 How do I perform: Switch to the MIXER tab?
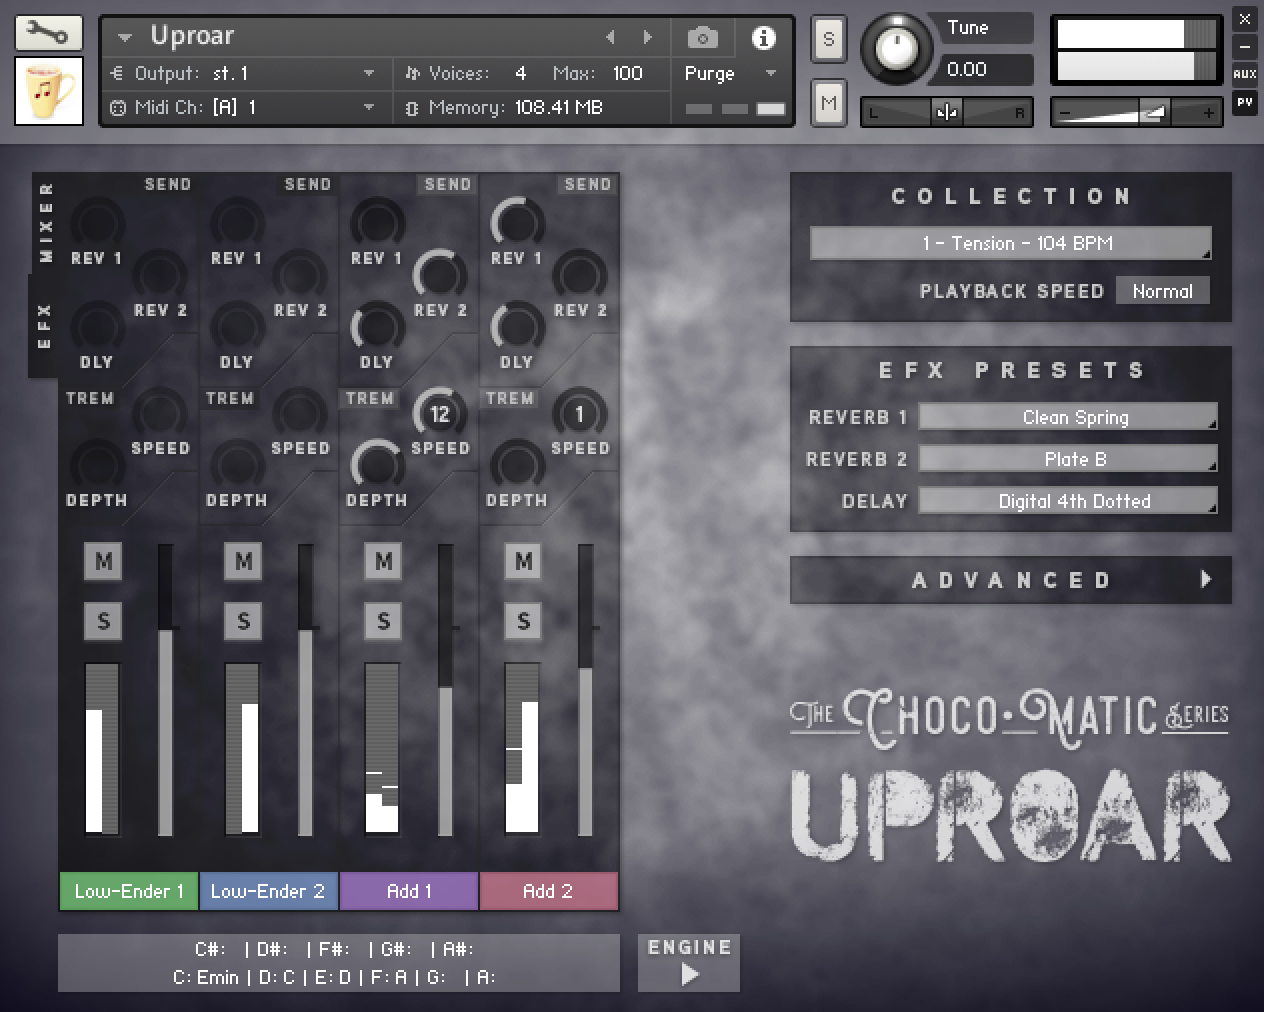click(x=46, y=222)
